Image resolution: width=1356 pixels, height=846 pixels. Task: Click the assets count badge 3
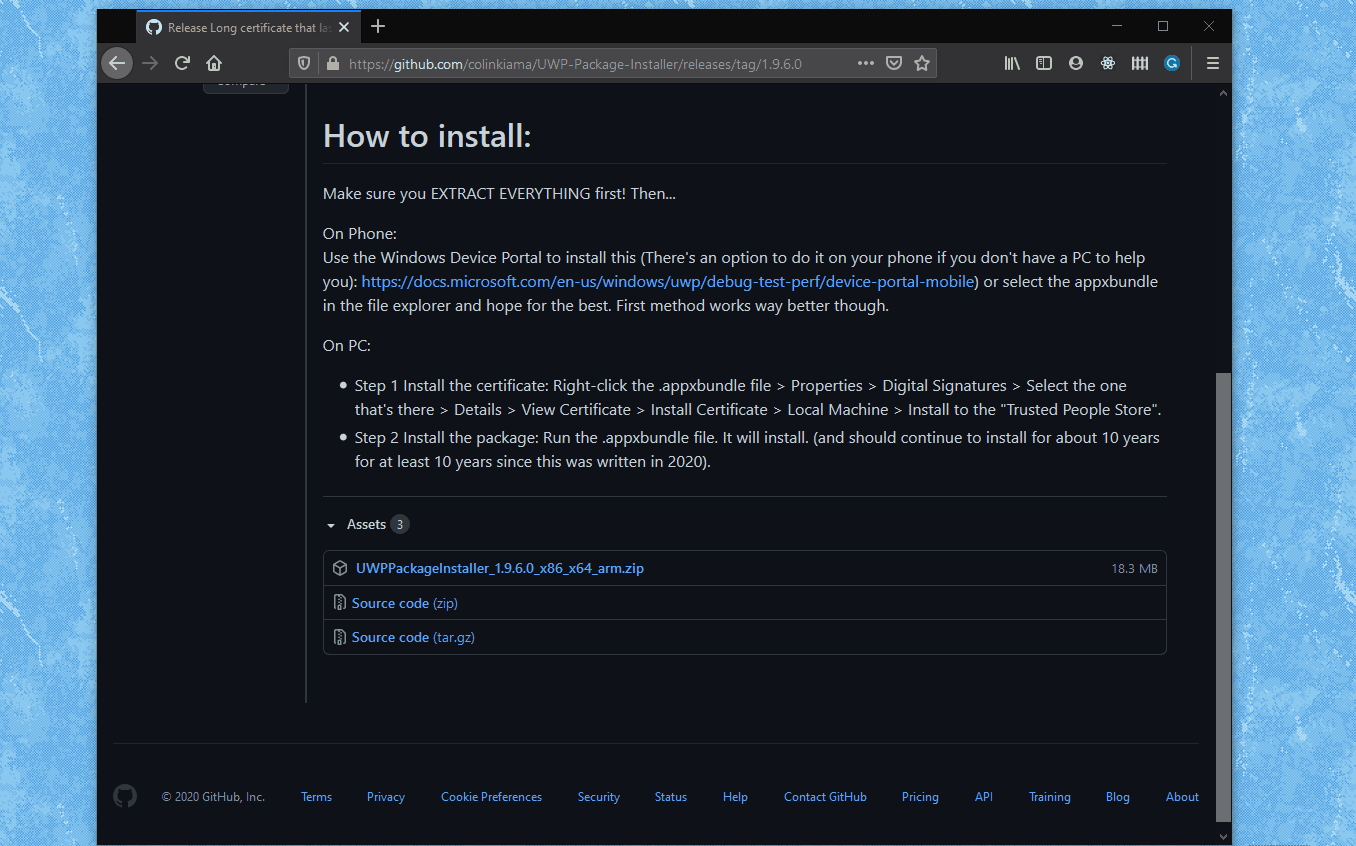click(399, 524)
